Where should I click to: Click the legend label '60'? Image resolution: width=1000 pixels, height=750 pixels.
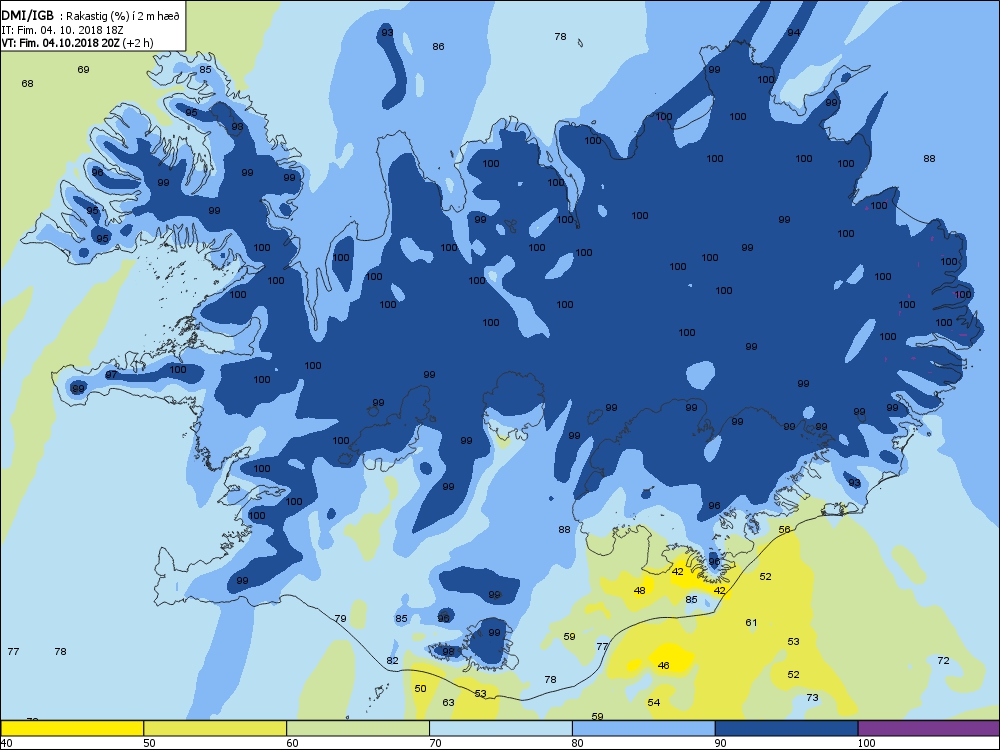click(x=292, y=742)
